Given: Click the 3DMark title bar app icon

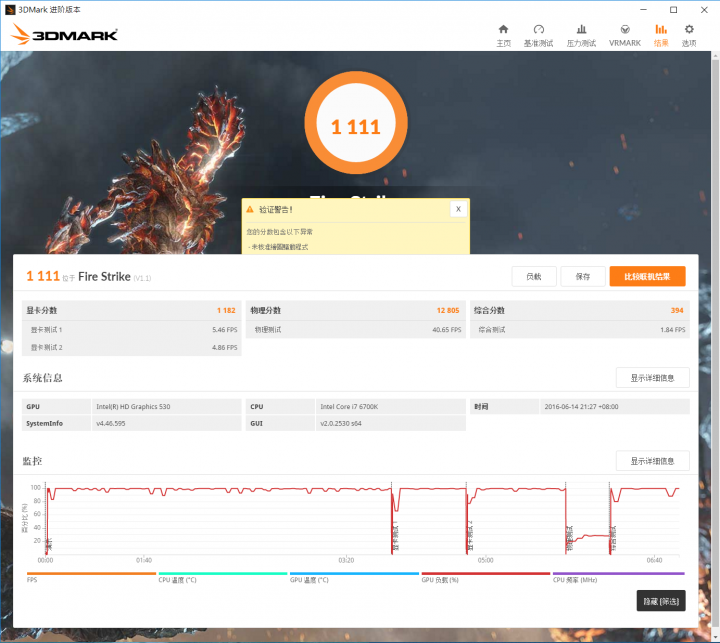Looking at the screenshot, I should (10, 10).
